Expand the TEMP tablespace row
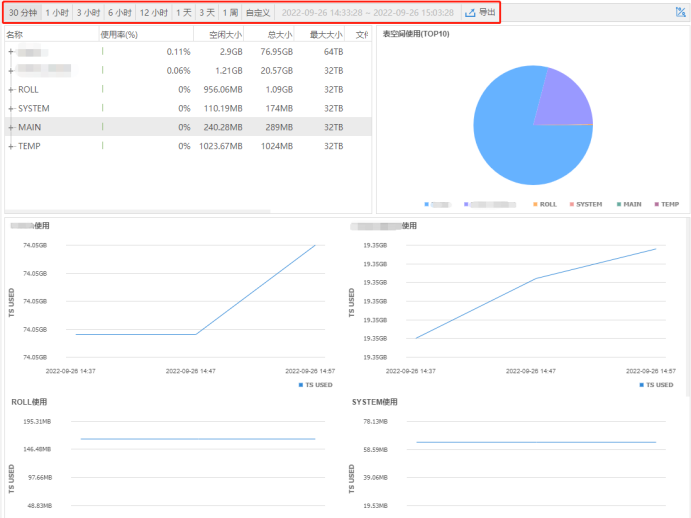 11,146
